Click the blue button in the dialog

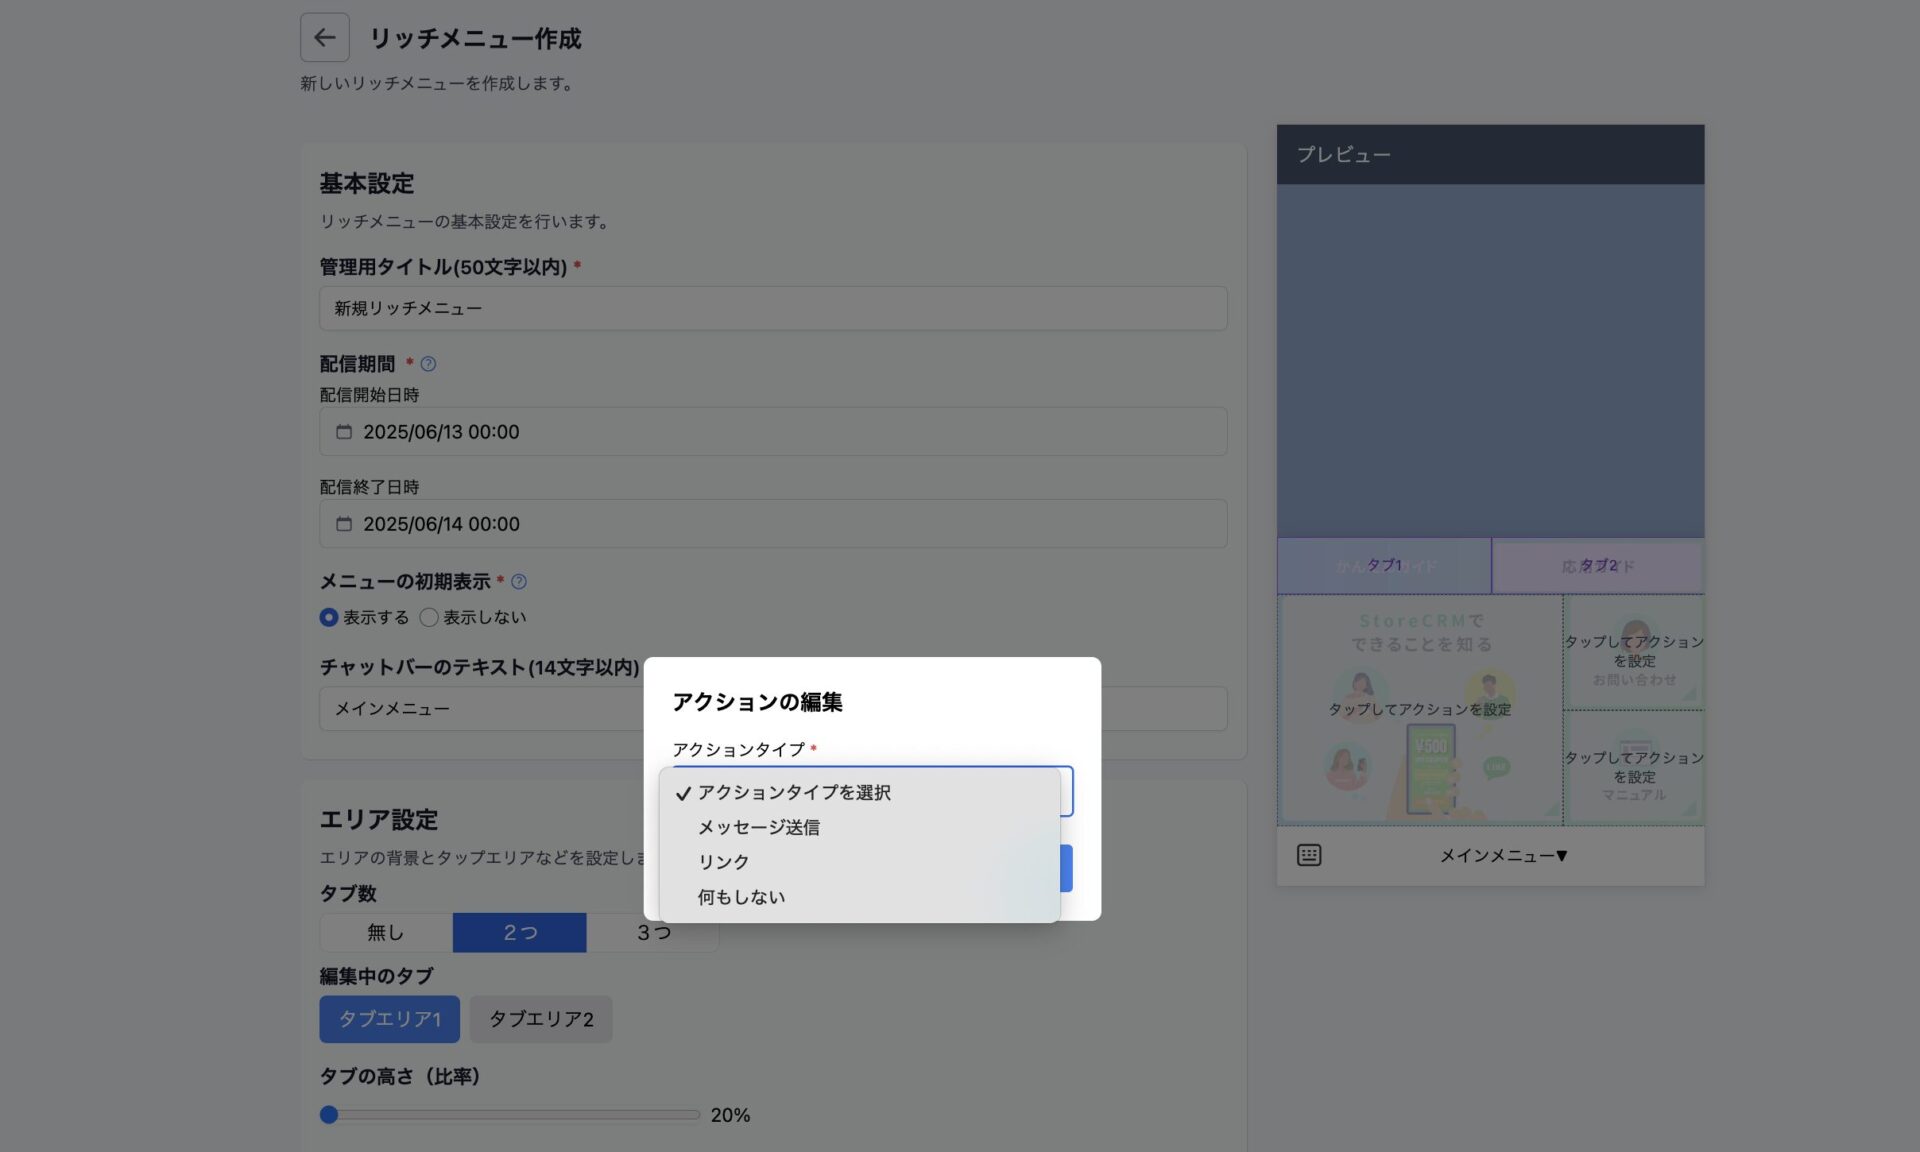point(1067,868)
